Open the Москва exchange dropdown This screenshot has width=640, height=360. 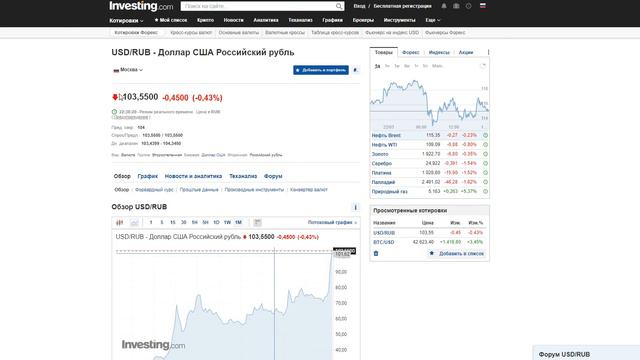tap(128, 70)
